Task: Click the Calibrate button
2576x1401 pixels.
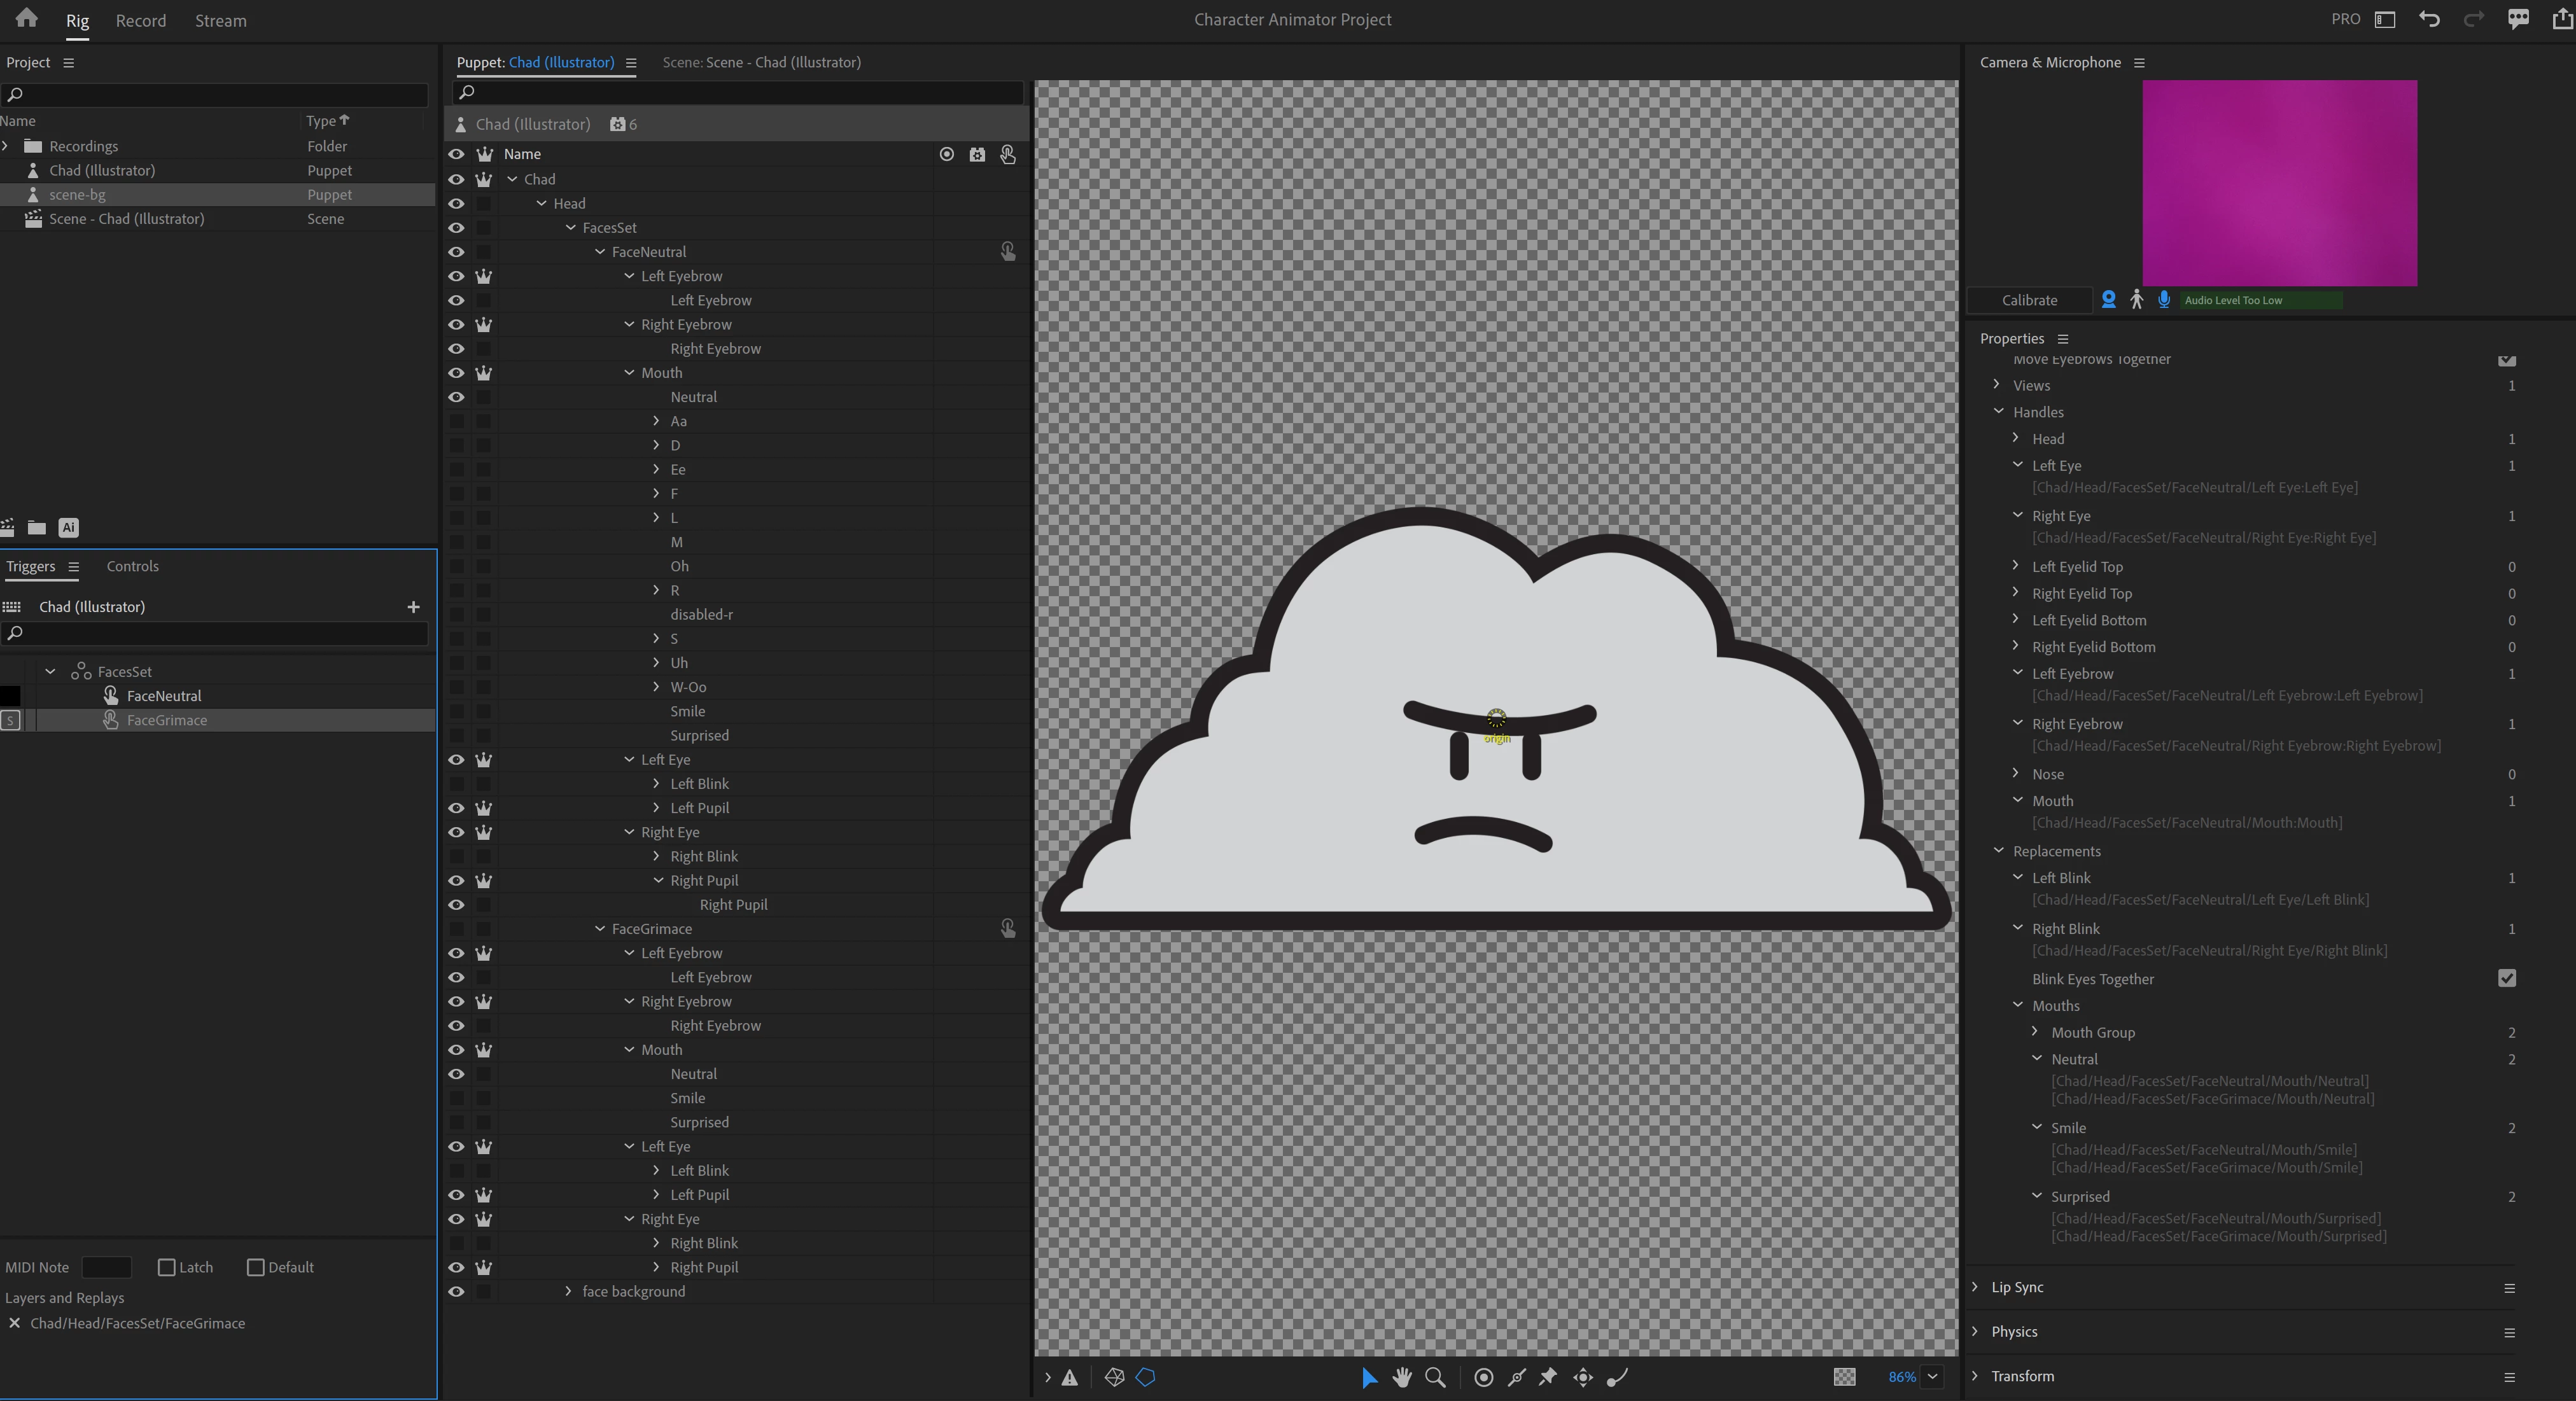Action: (2029, 300)
